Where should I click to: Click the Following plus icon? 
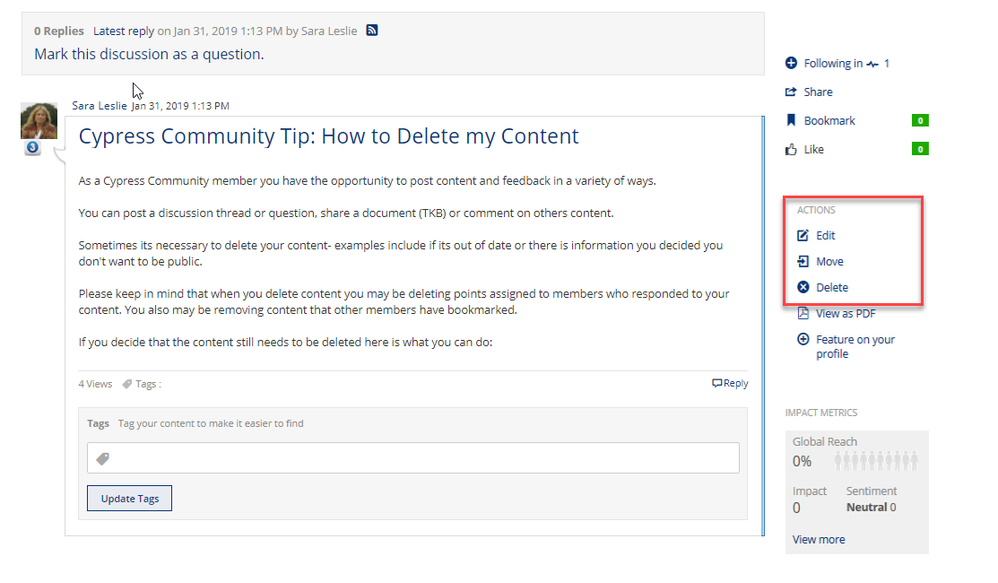791,63
